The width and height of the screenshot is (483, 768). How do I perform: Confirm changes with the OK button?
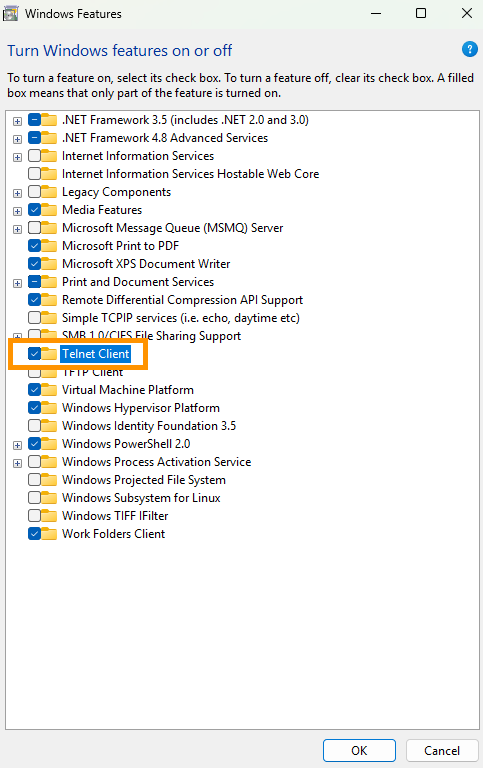point(359,750)
